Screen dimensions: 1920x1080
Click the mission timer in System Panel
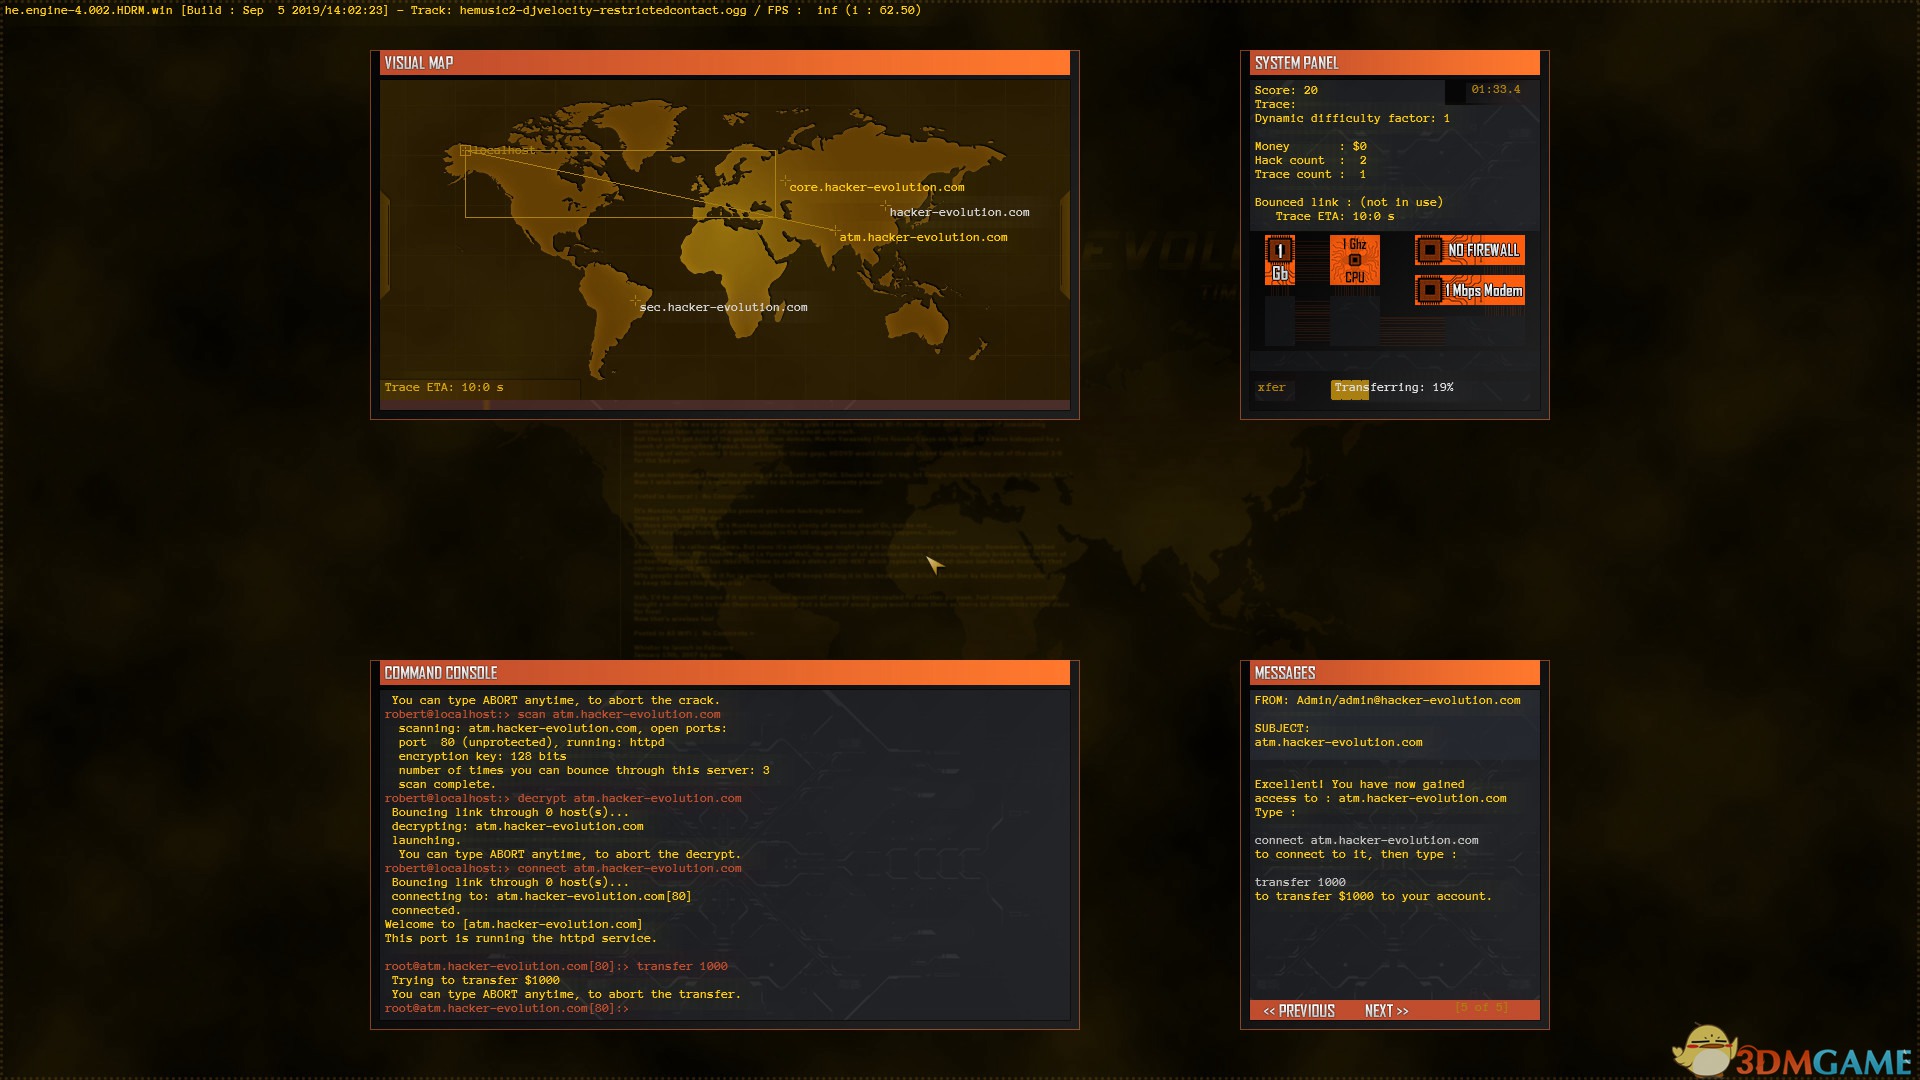coord(1494,90)
